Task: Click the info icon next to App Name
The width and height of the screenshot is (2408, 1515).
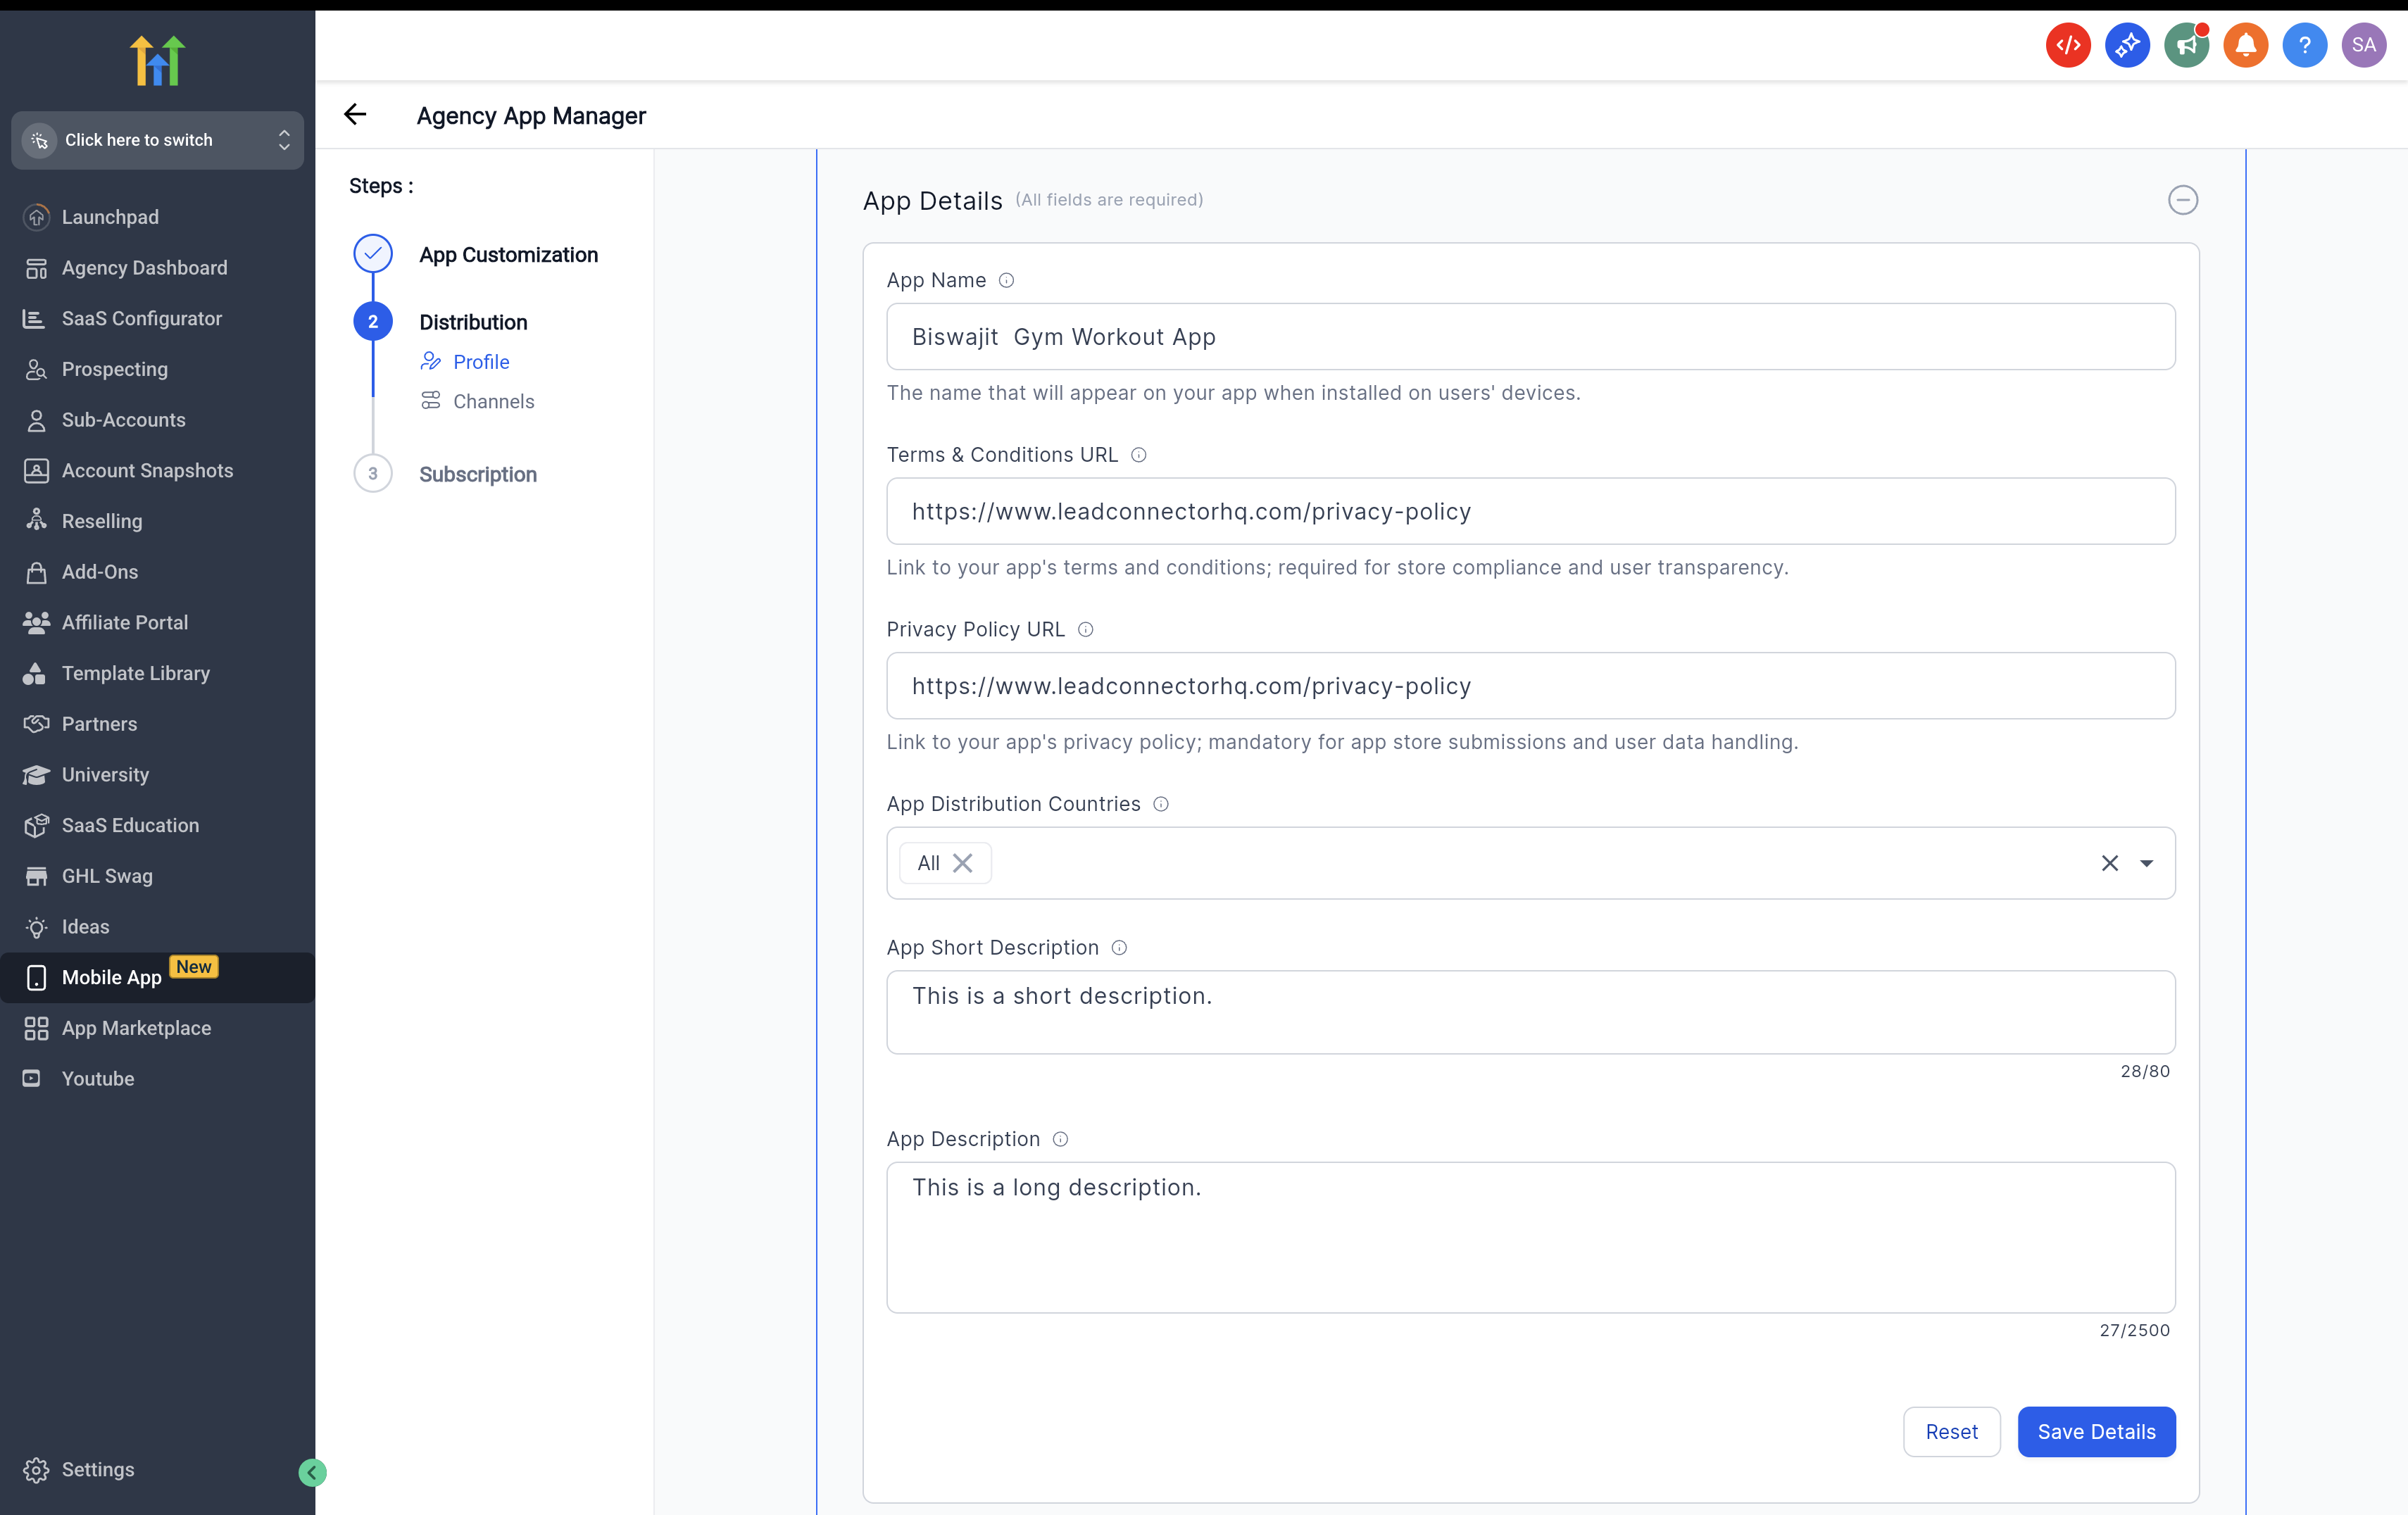Action: pos(1006,281)
